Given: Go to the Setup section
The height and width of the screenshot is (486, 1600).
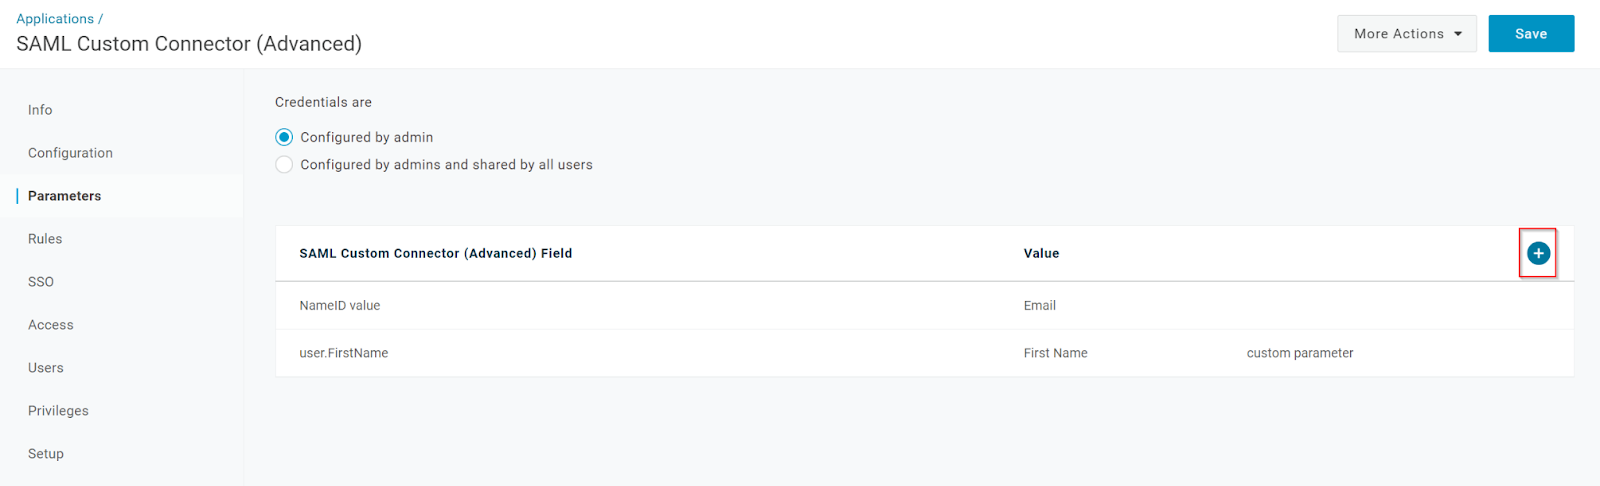Looking at the screenshot, I should [x=46, y=454].
